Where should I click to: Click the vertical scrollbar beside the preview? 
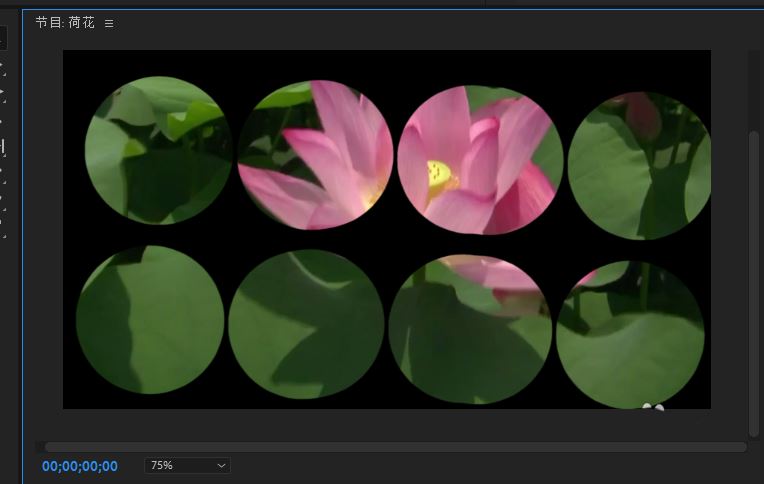[x=754, y=284]
